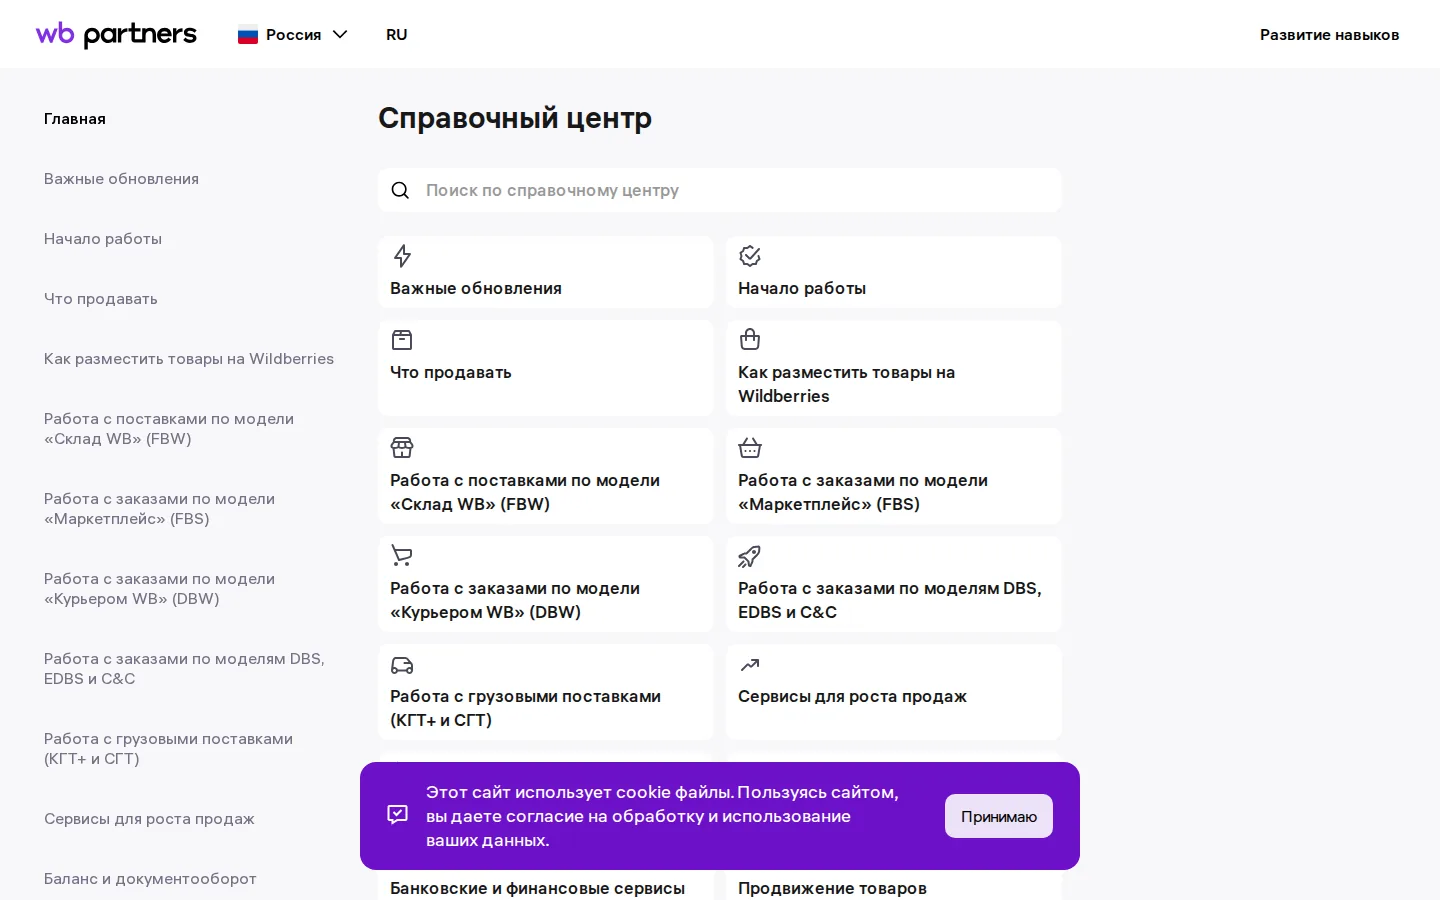Viewport: 1440px width, 900px height.
Task: Open Работа с заказами DBS, EDBS card title
Action: (890, 600)
